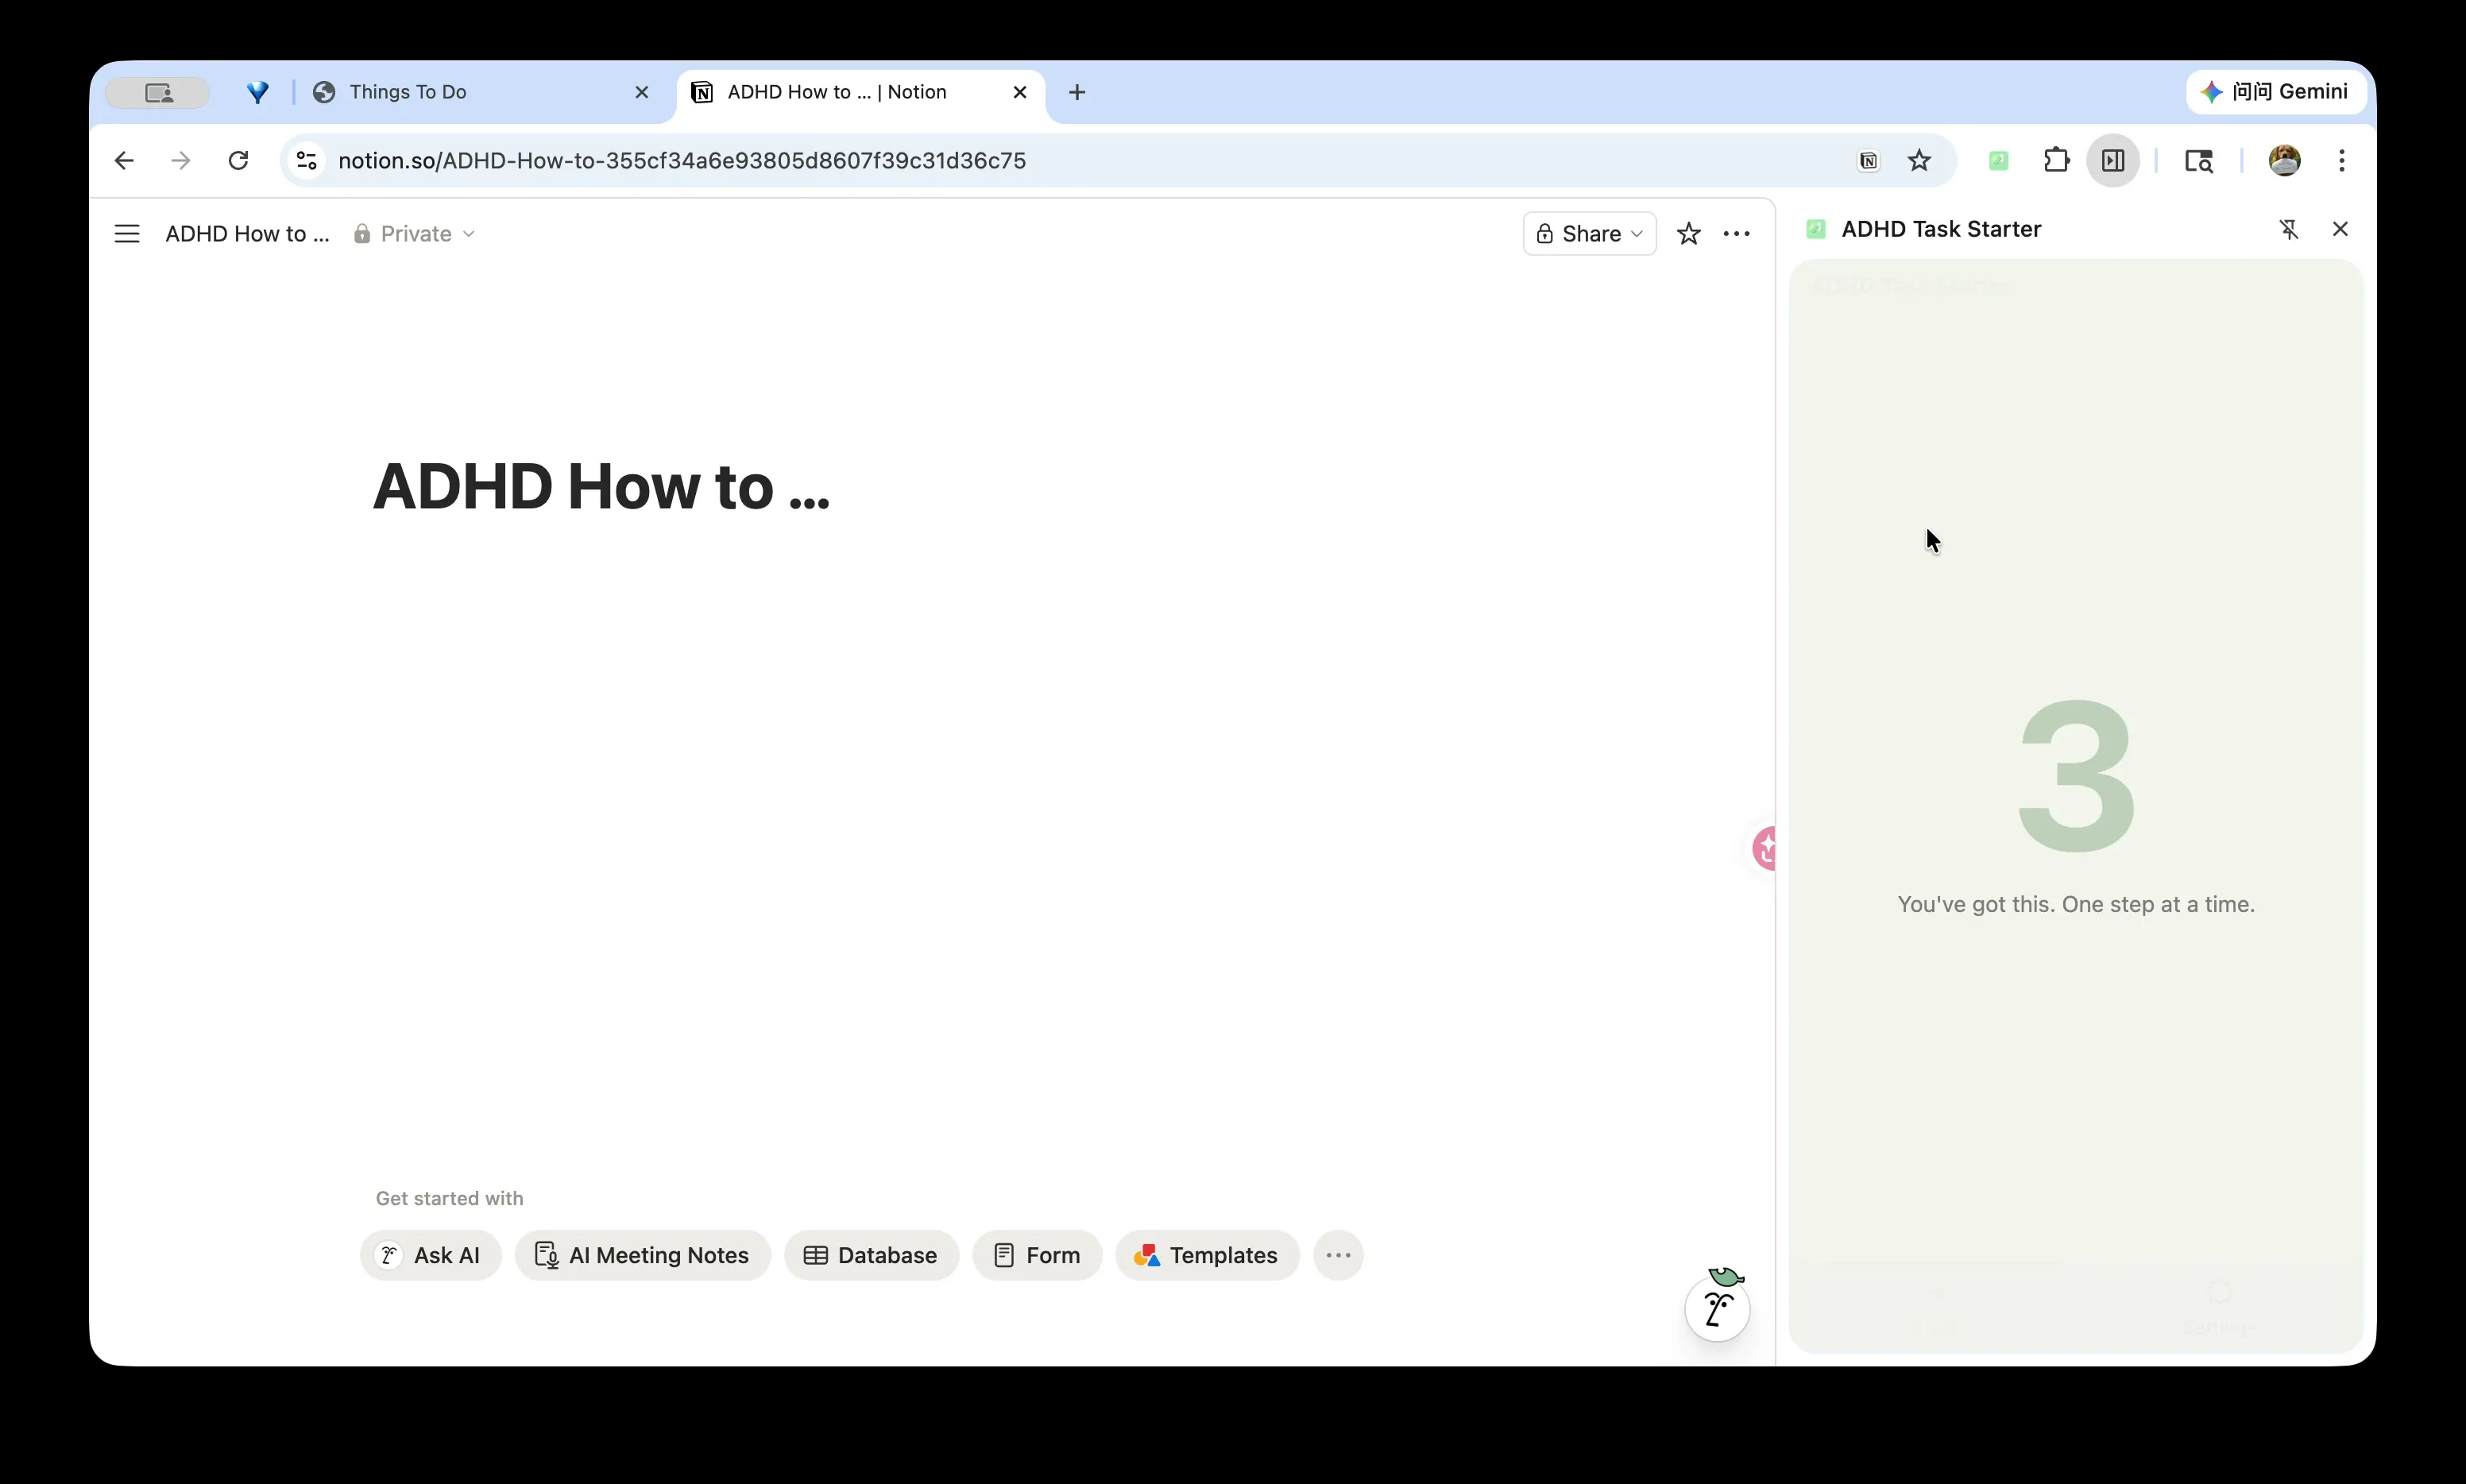Open the green ADHD Task Starter extension icon
This screenshot has height=1484, width=2466.
1998,161
